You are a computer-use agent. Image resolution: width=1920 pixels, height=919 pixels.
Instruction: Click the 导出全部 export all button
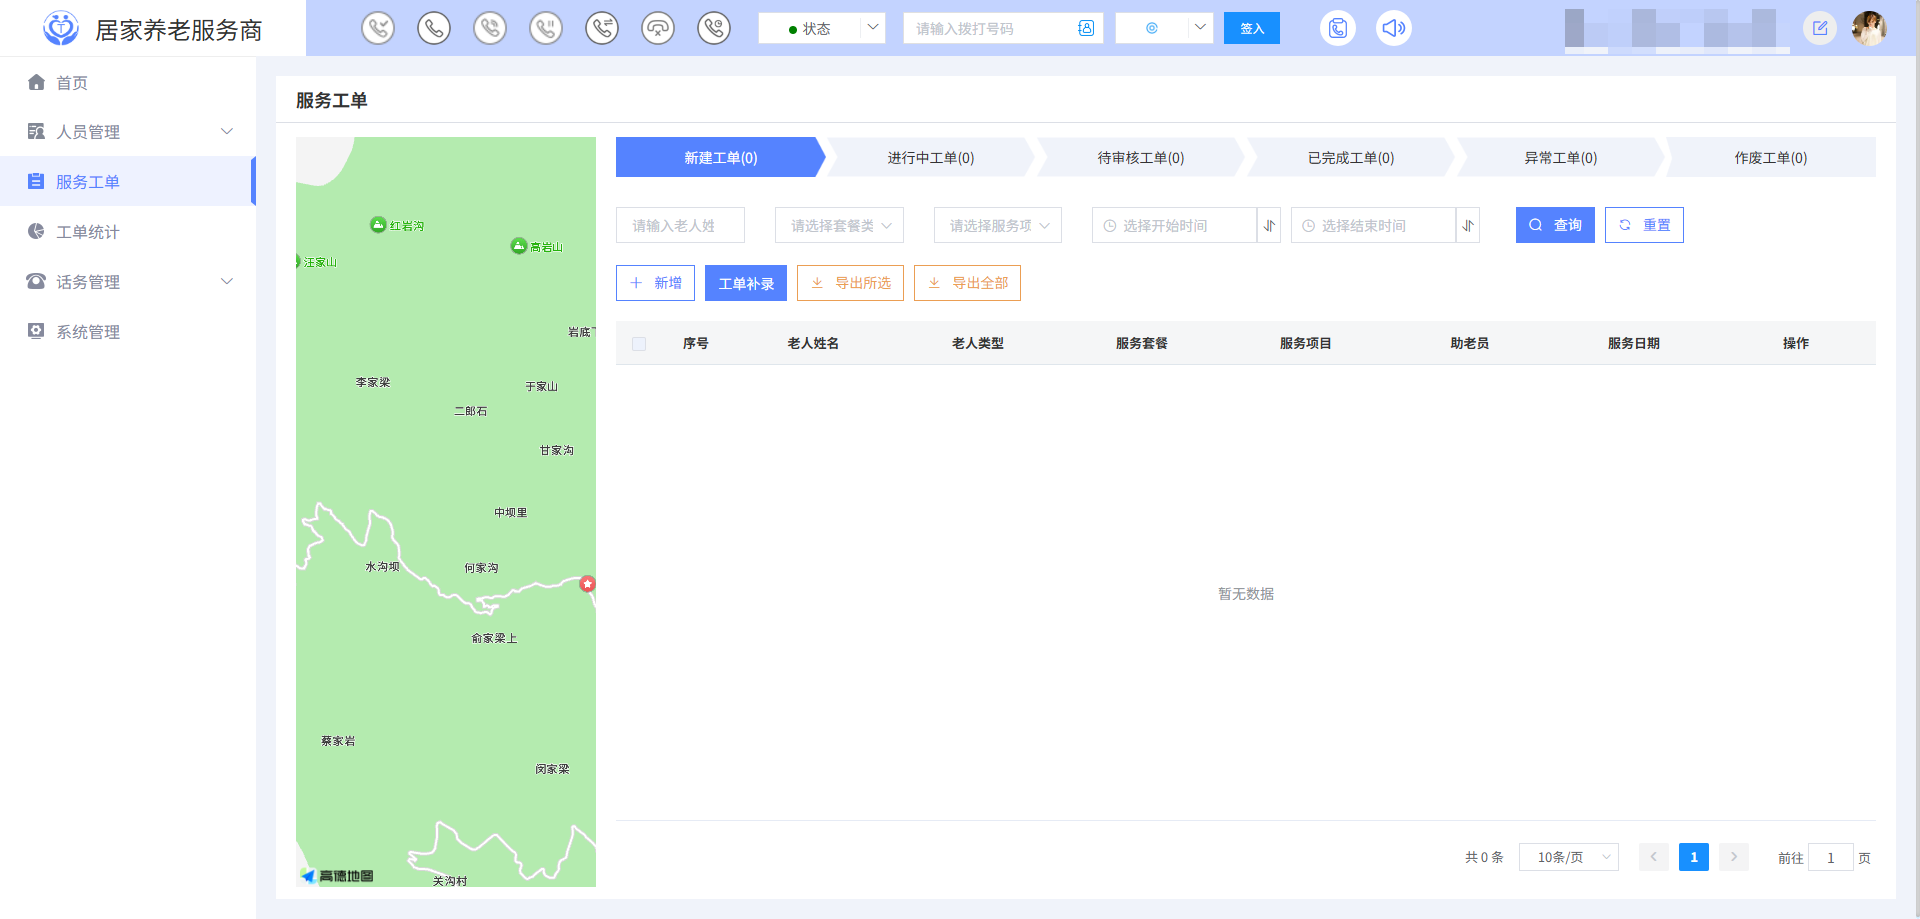967,283
